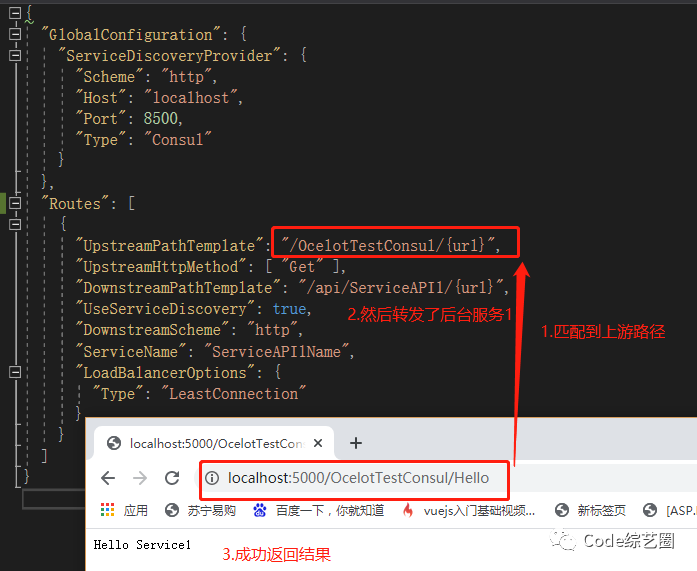Viewport: 697px width, 571px height.
Task: Open the [ASP. bookmark
Action: [669, 510]
